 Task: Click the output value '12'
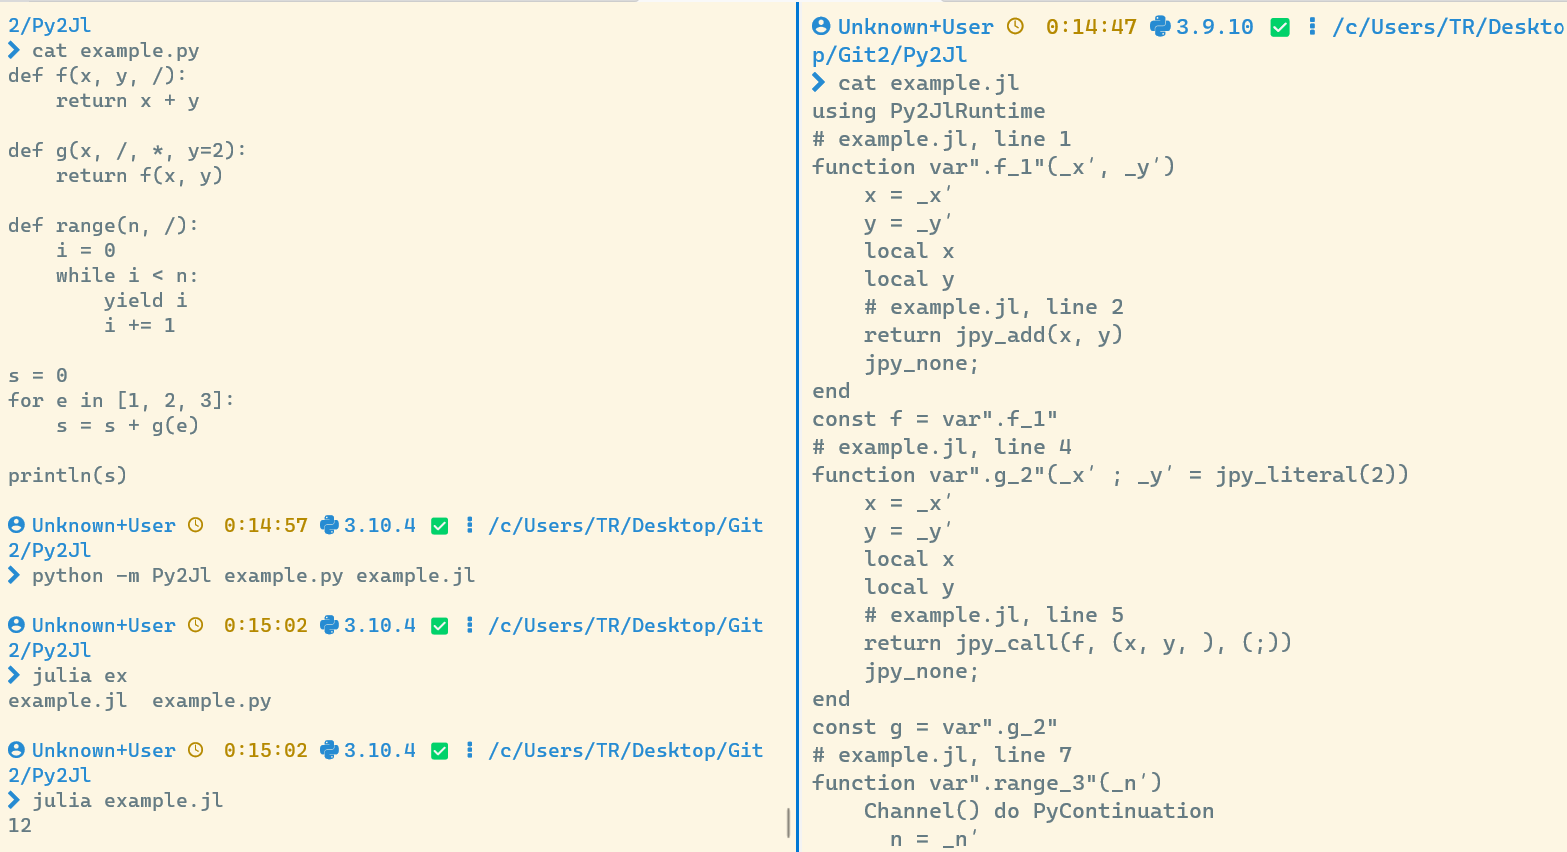coord(20,826)
